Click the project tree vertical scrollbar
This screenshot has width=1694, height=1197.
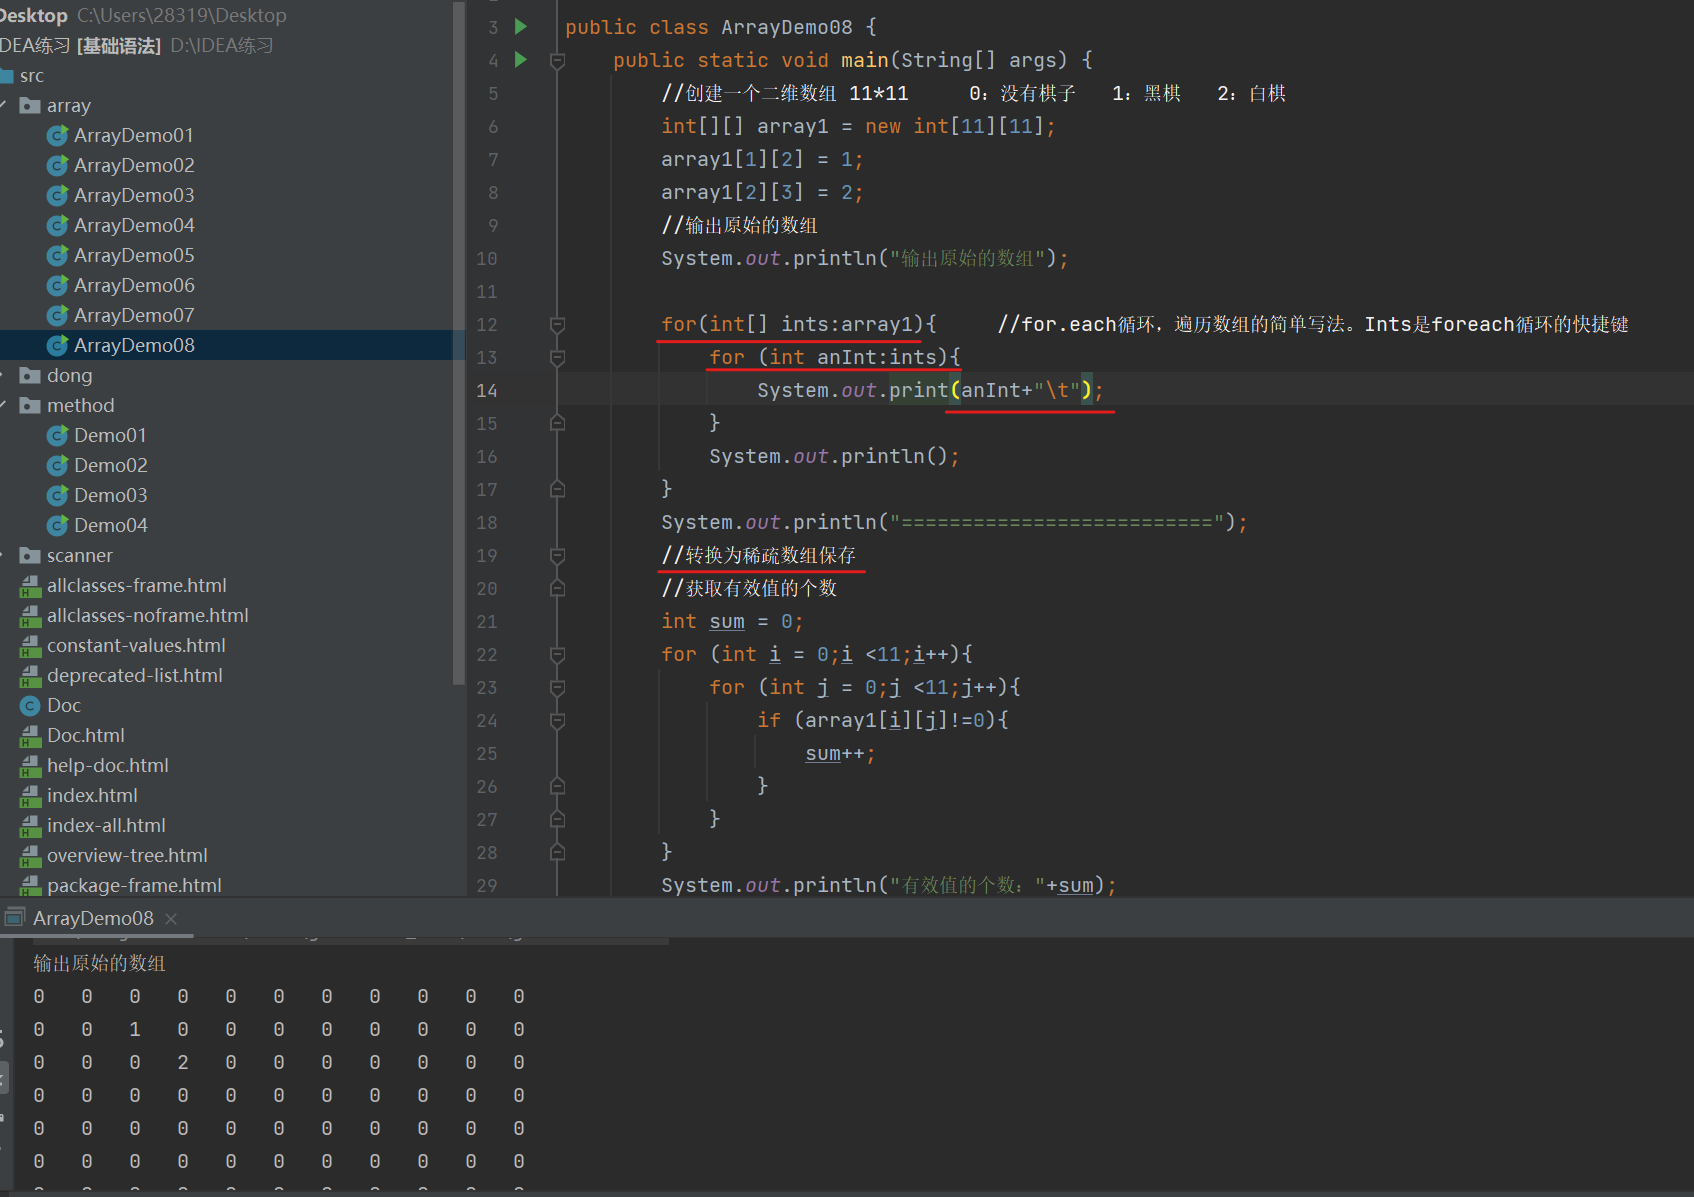click(x=459, y=343)
